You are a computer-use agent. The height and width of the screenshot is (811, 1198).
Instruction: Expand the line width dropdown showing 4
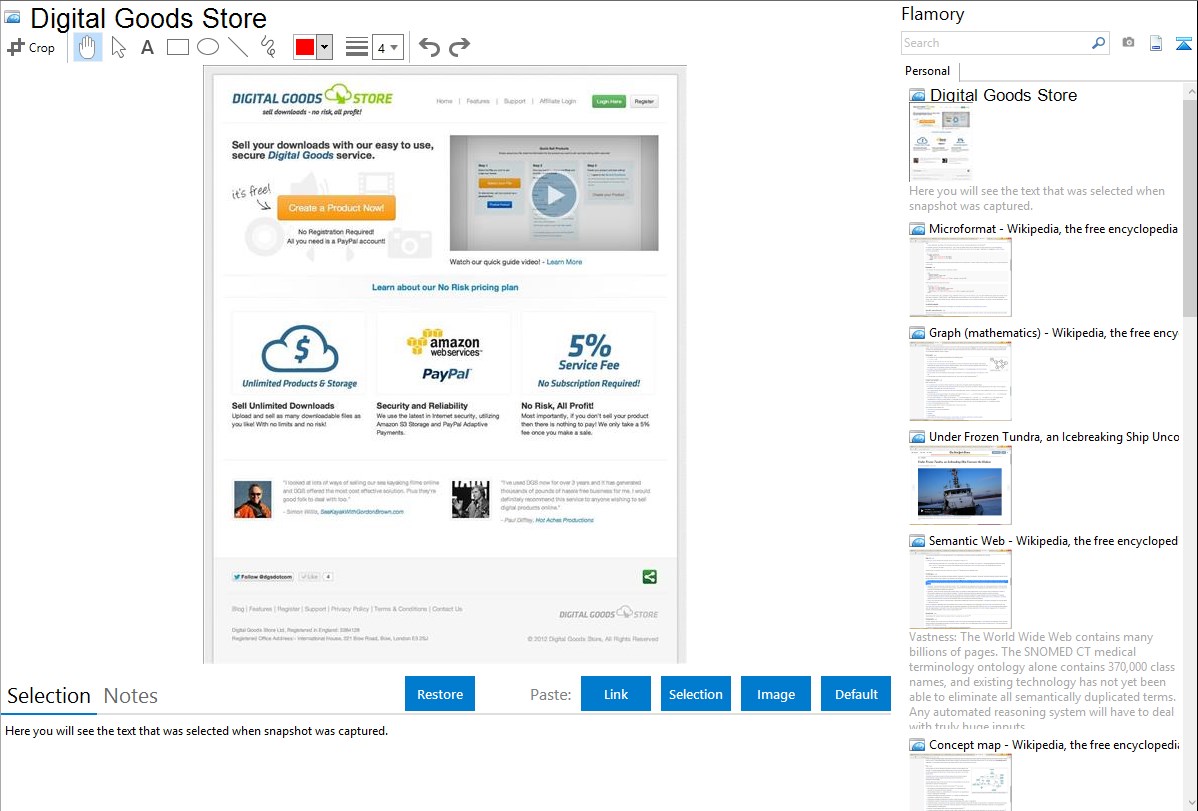point(388,47)
